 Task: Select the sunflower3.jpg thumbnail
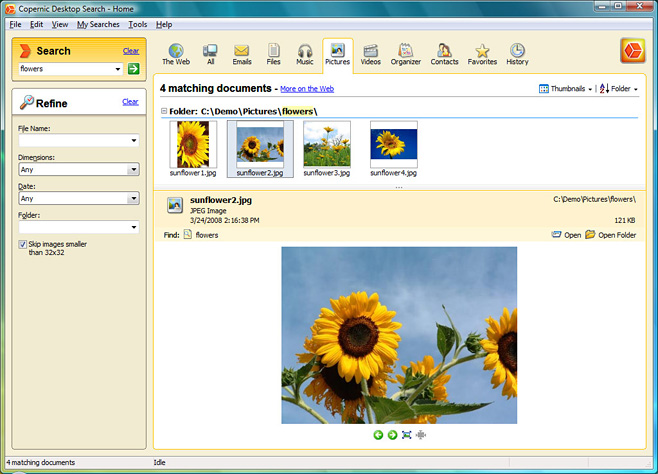click(x=326, y=148)
